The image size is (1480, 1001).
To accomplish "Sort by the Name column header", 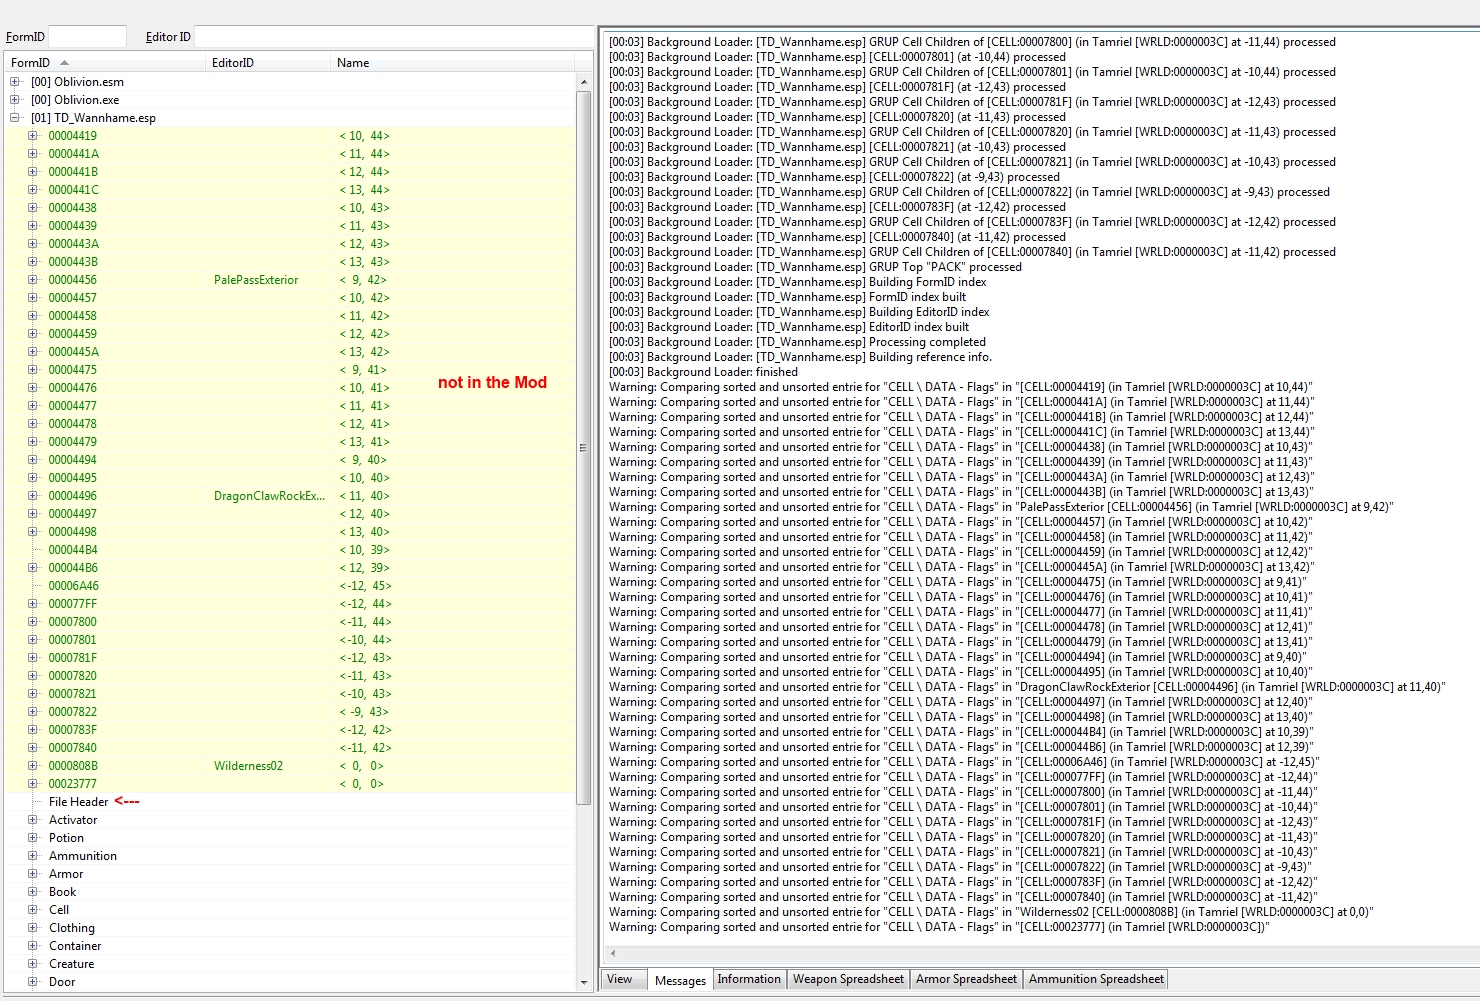I will (x=452, y=62).
